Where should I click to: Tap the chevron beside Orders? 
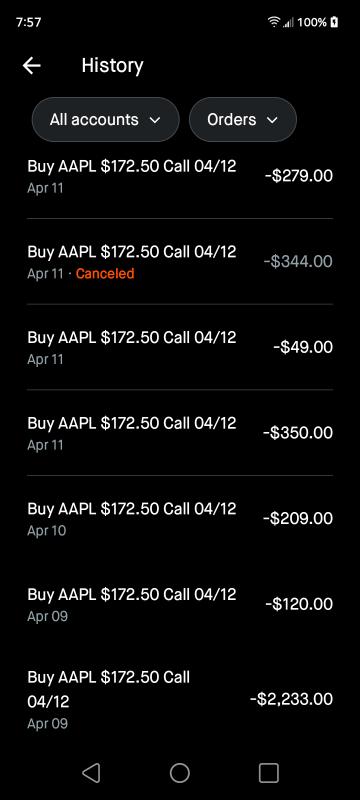click(x=272, y=120)
